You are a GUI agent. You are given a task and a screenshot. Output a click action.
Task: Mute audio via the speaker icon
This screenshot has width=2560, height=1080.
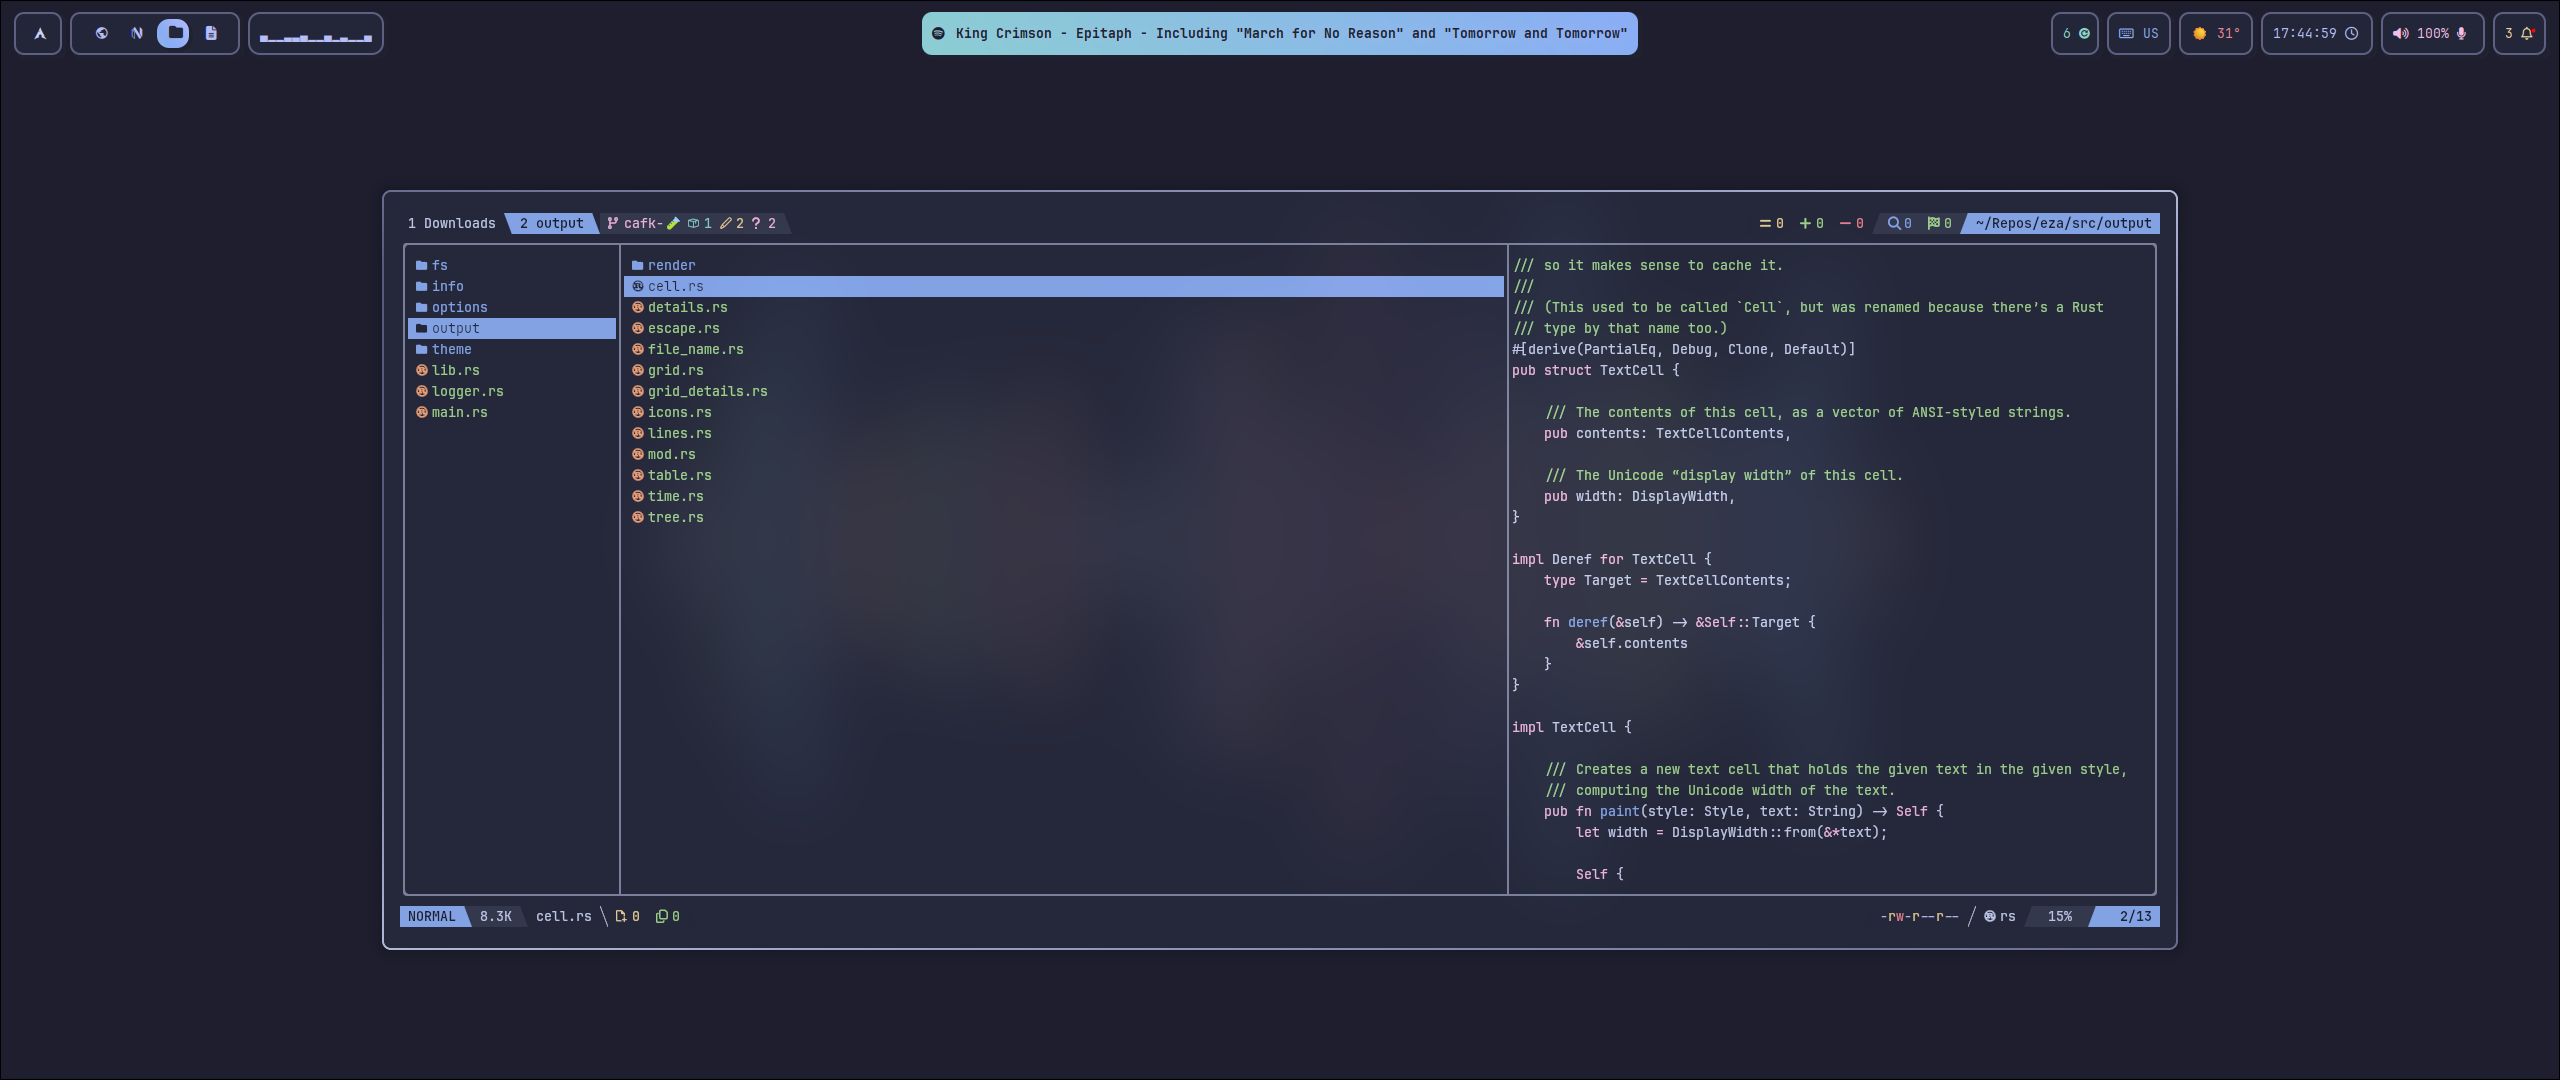pyautogui.click(x=2402, y=33)
